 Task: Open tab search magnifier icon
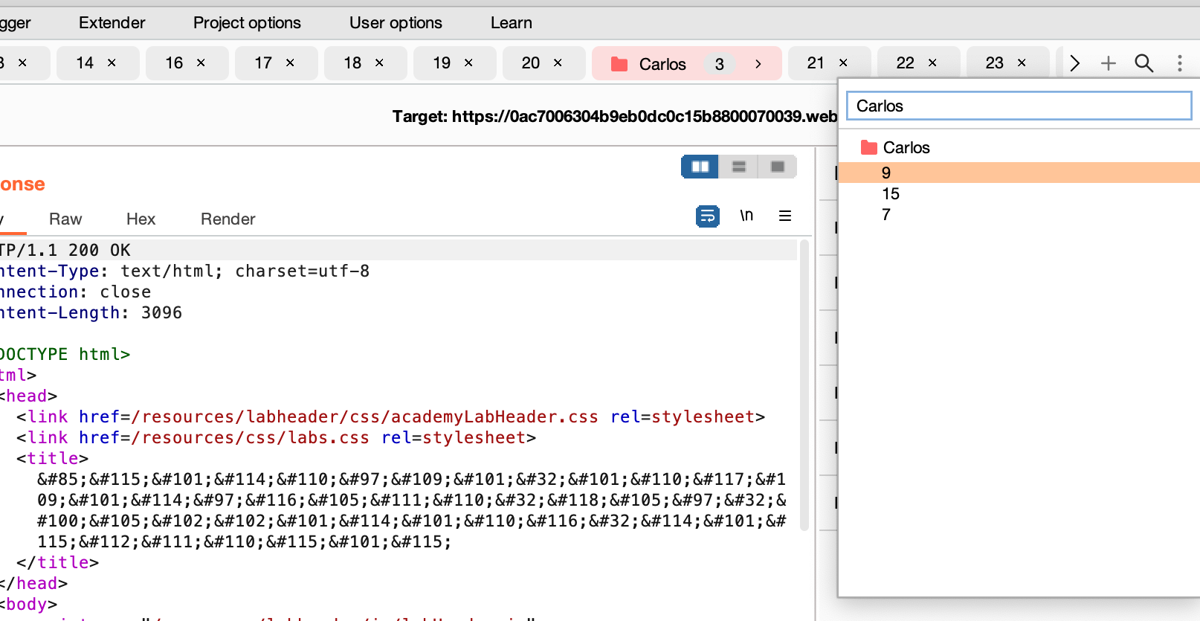1144,63
